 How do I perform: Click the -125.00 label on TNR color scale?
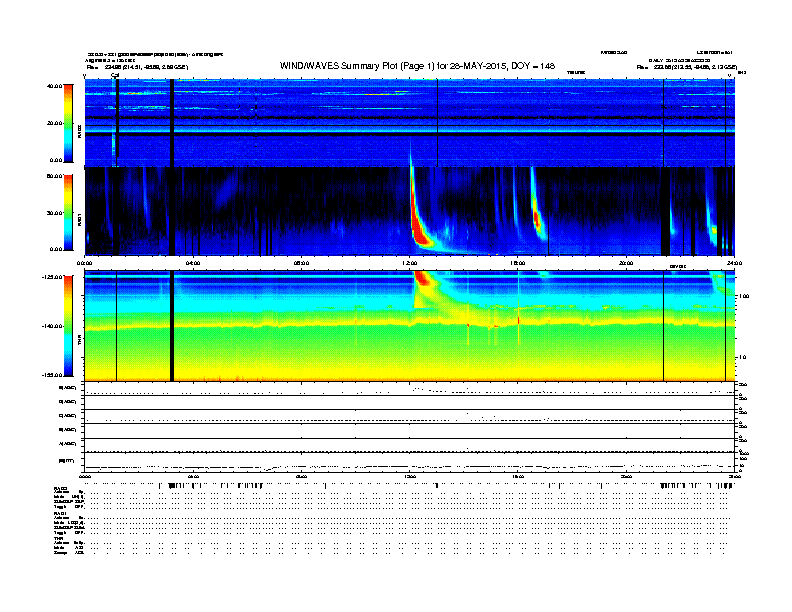pos(52,277)
